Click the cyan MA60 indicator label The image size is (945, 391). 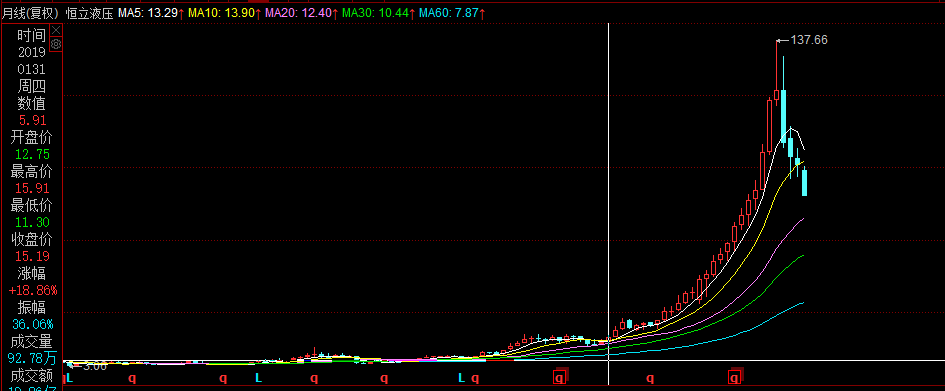tap(451, 13)
